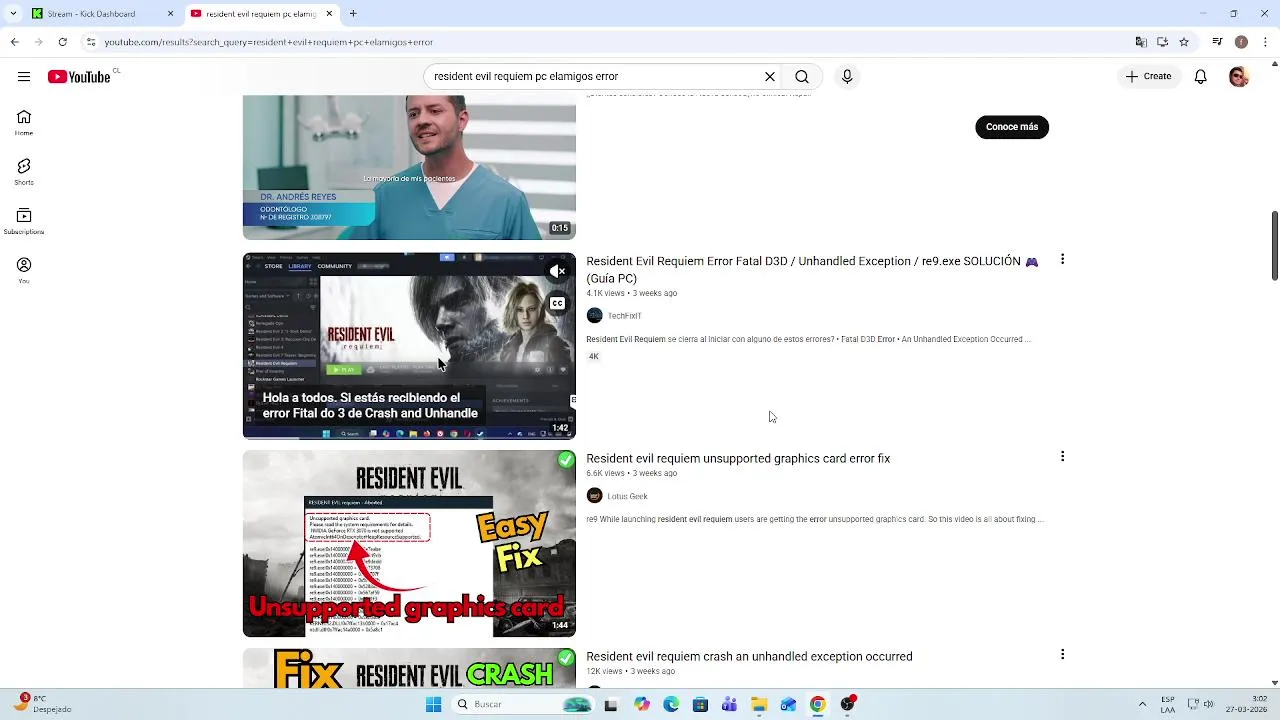Visit the Lotus Geek channel name

[x=627, y=496]
